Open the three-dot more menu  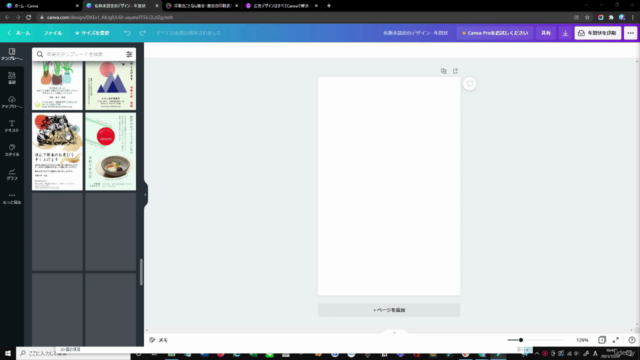point(631,33)
